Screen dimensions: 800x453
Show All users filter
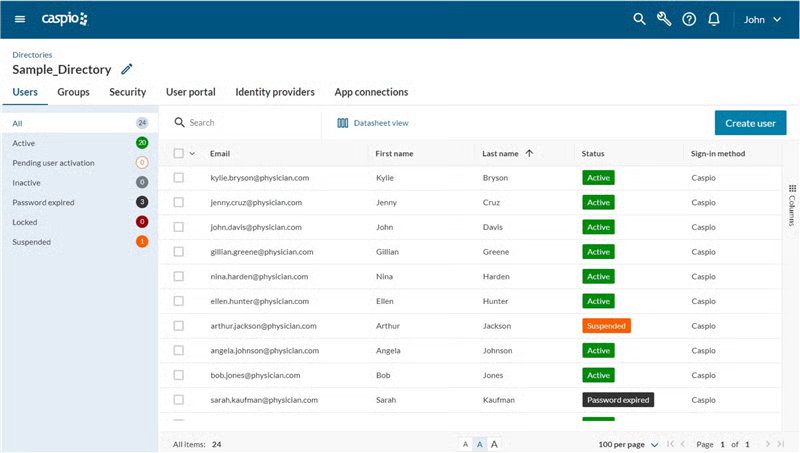(80, 123)
